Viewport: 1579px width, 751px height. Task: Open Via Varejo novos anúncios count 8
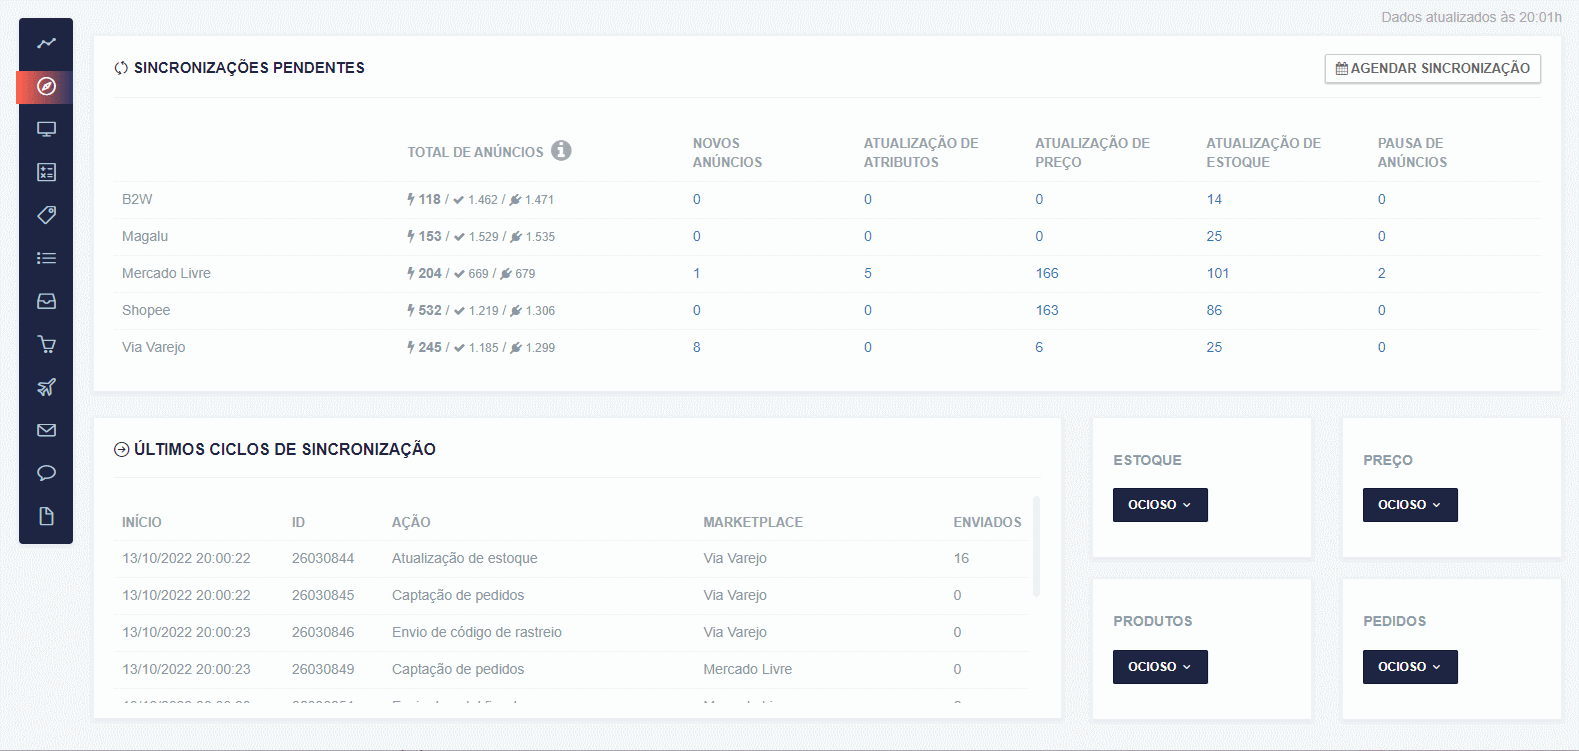(x=697, y=347)
